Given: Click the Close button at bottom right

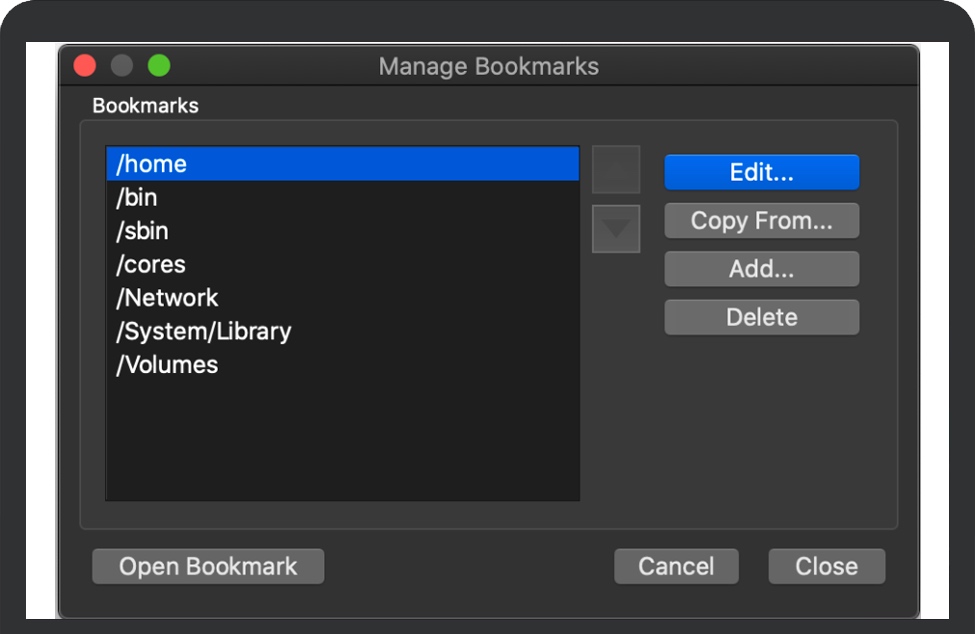Looking at the screenshot, I should tap(826, 566).
